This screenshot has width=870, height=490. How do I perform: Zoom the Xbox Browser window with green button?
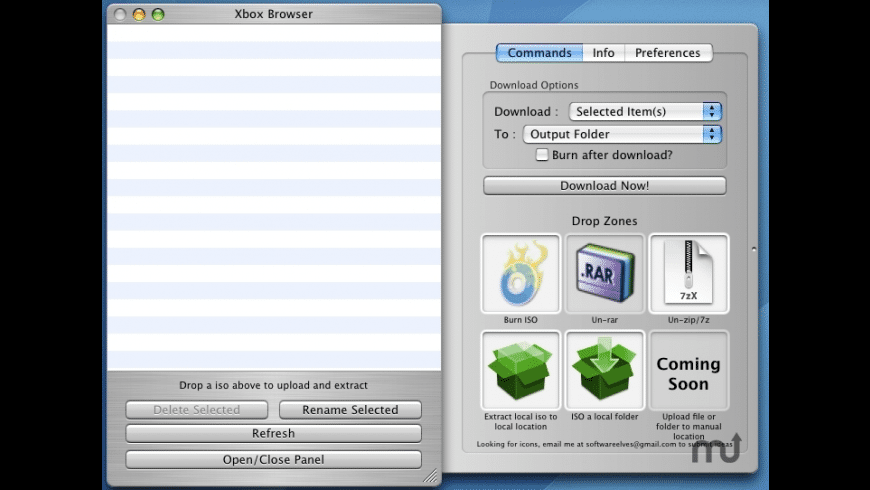click(x=158, y=14)
